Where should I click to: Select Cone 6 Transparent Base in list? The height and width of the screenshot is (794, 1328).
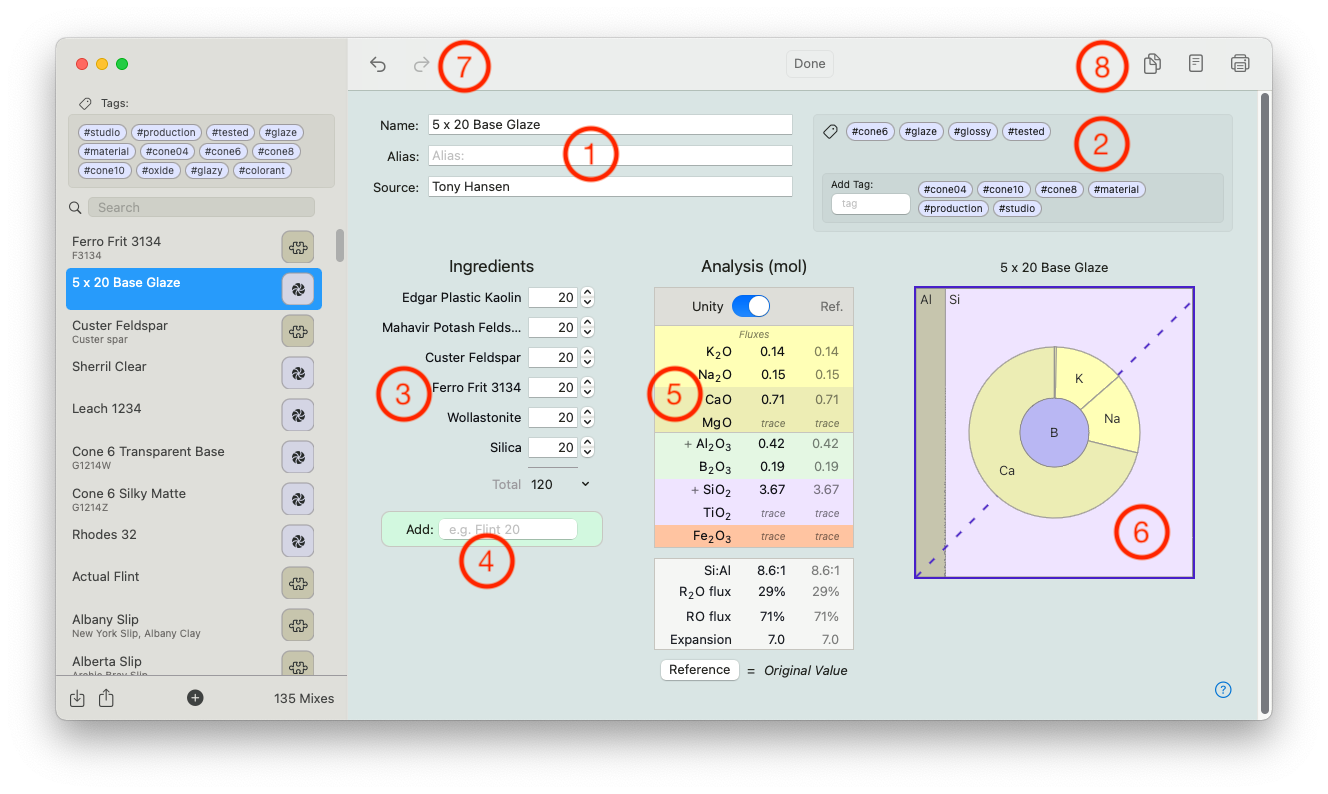tap(194, 457)
